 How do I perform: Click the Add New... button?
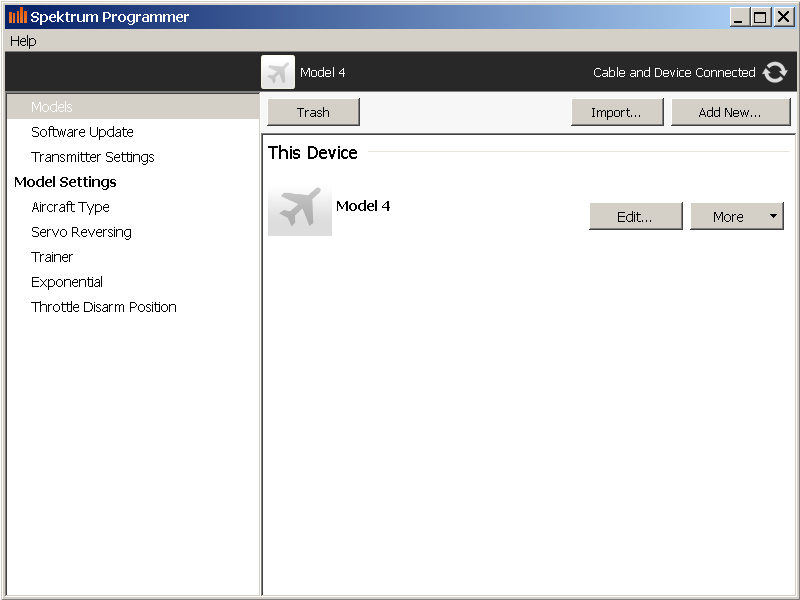click(x=731, y=112)
